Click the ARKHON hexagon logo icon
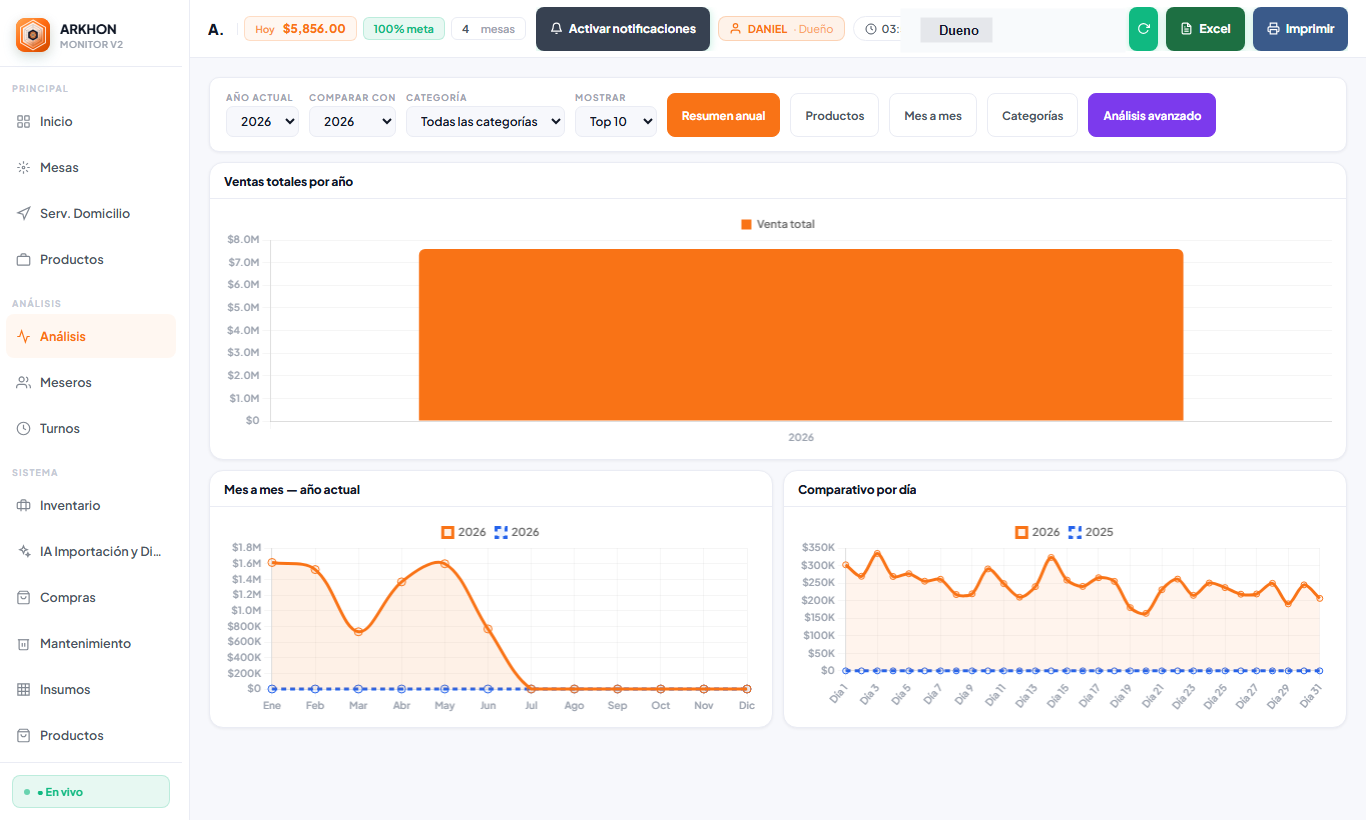Image resolution: width=1366 pixels, height=820 pixels. pos(33,35)
